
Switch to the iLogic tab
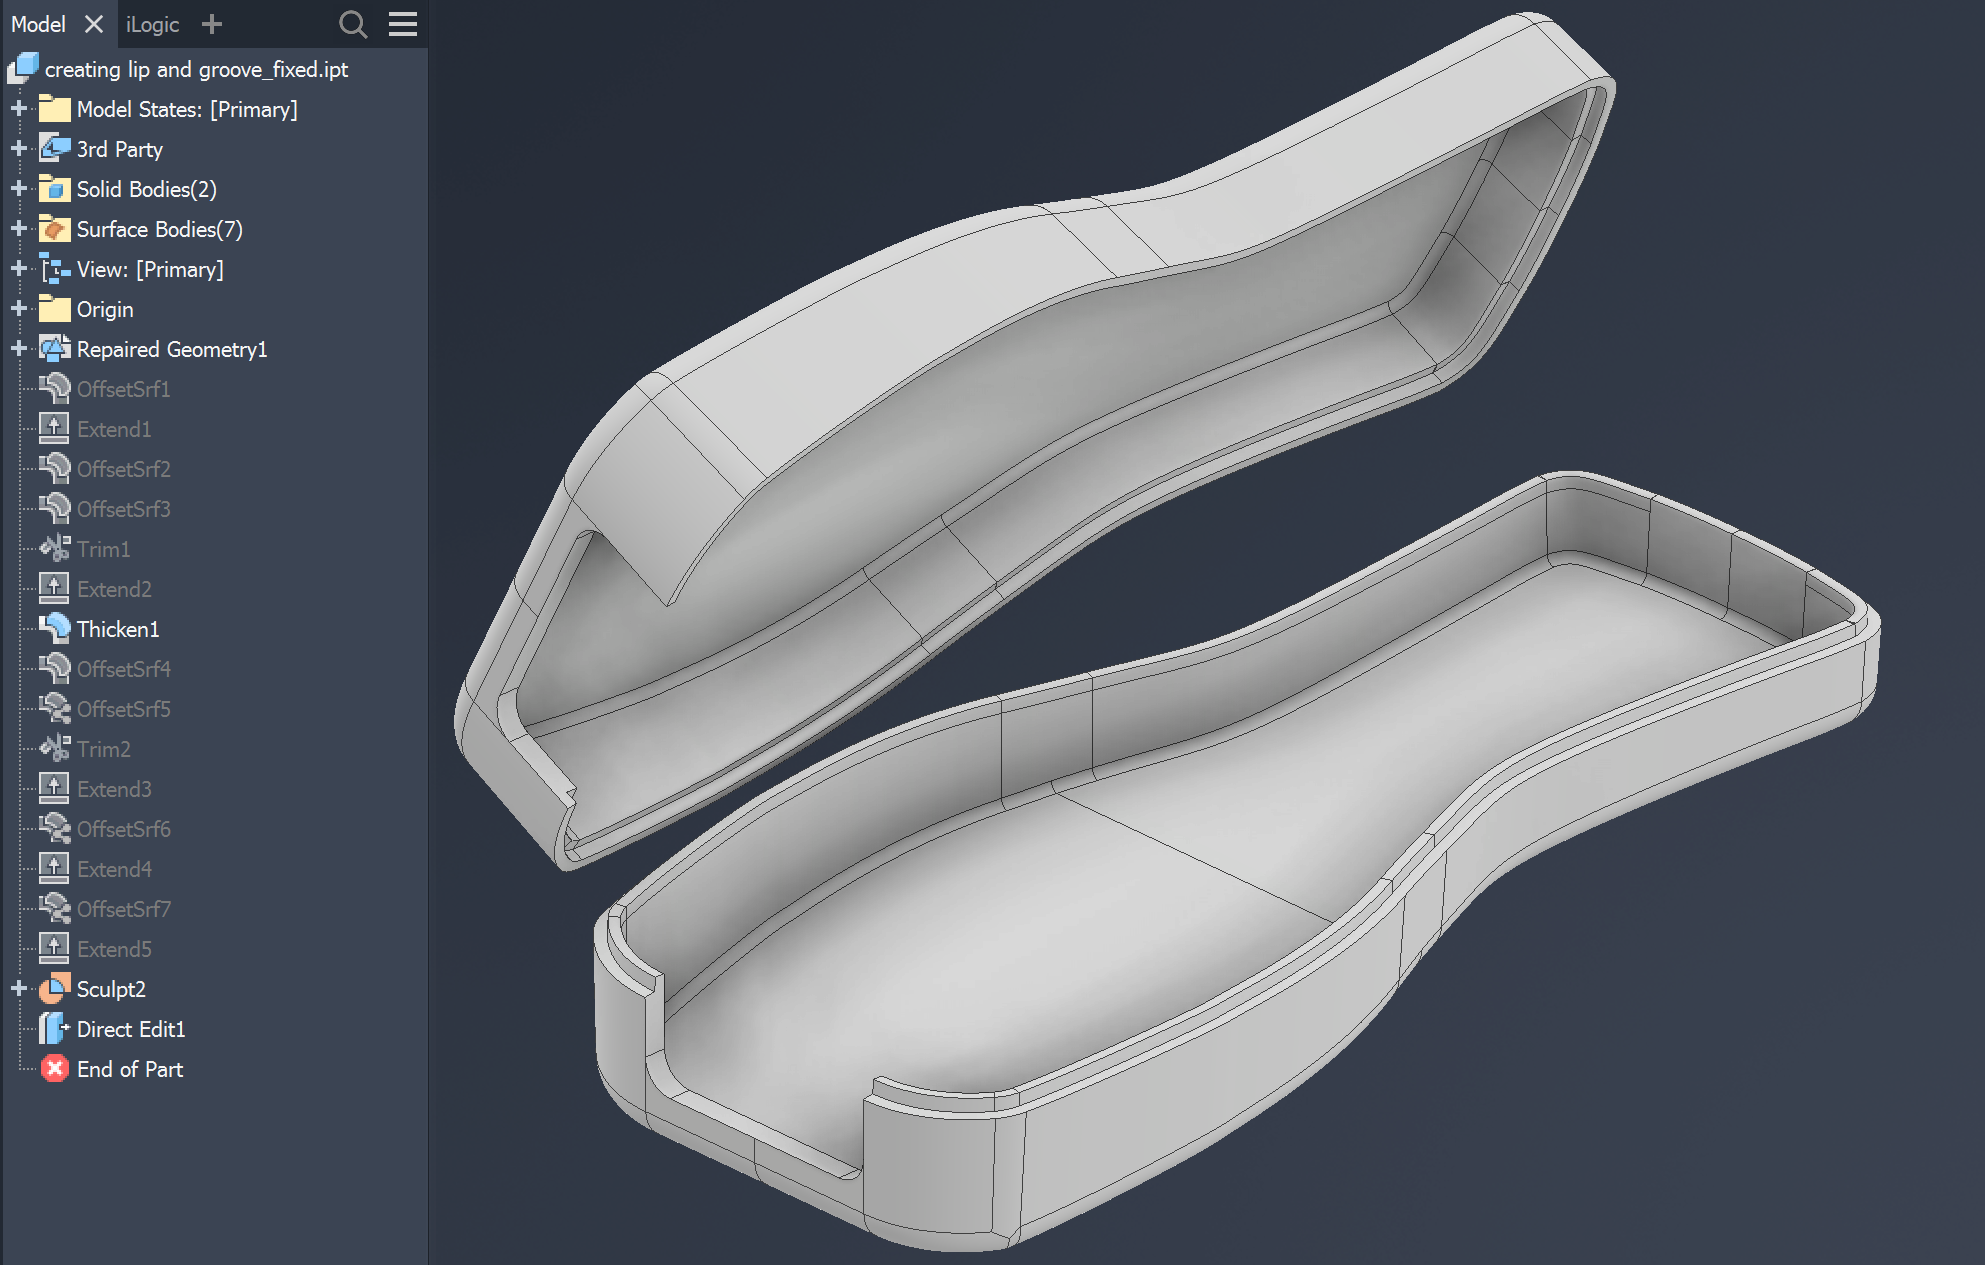click(152, 24)
